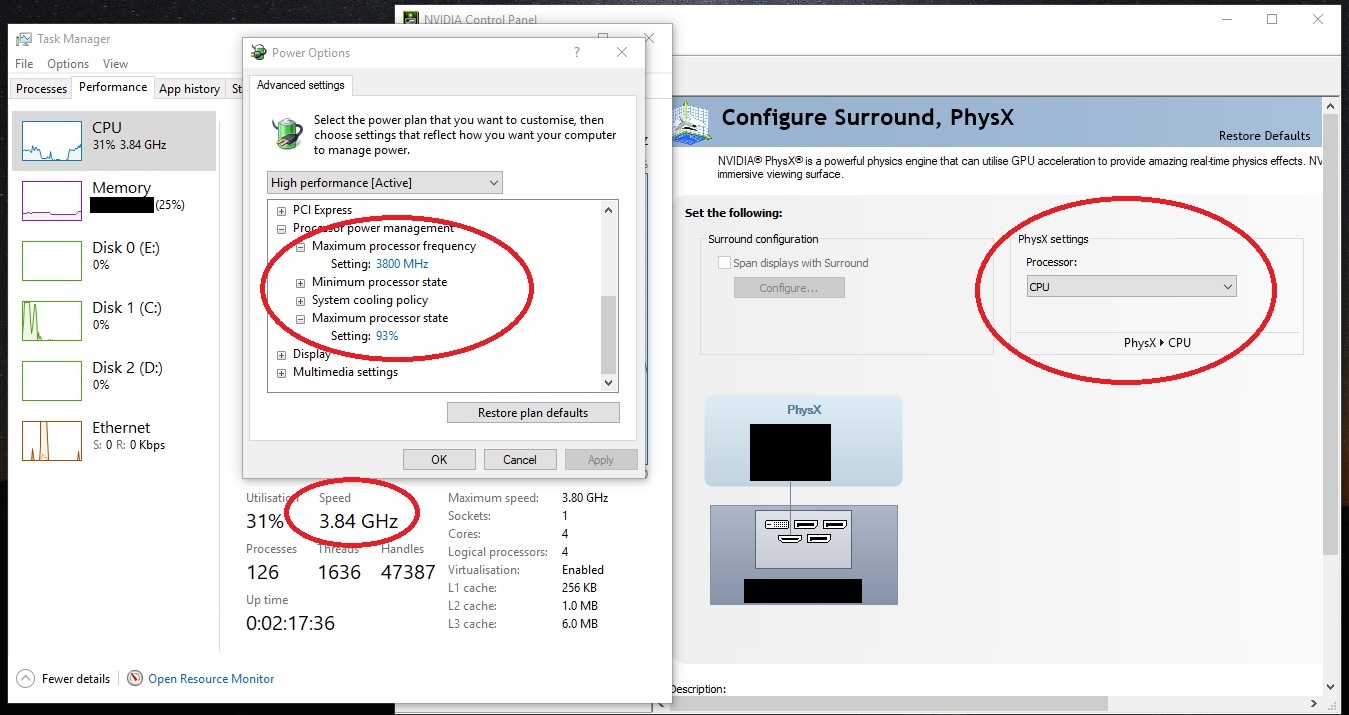This screenshot has width=1349, height=715.
Task: Click the Fewer details chevron icon
Action: point(26,678)
